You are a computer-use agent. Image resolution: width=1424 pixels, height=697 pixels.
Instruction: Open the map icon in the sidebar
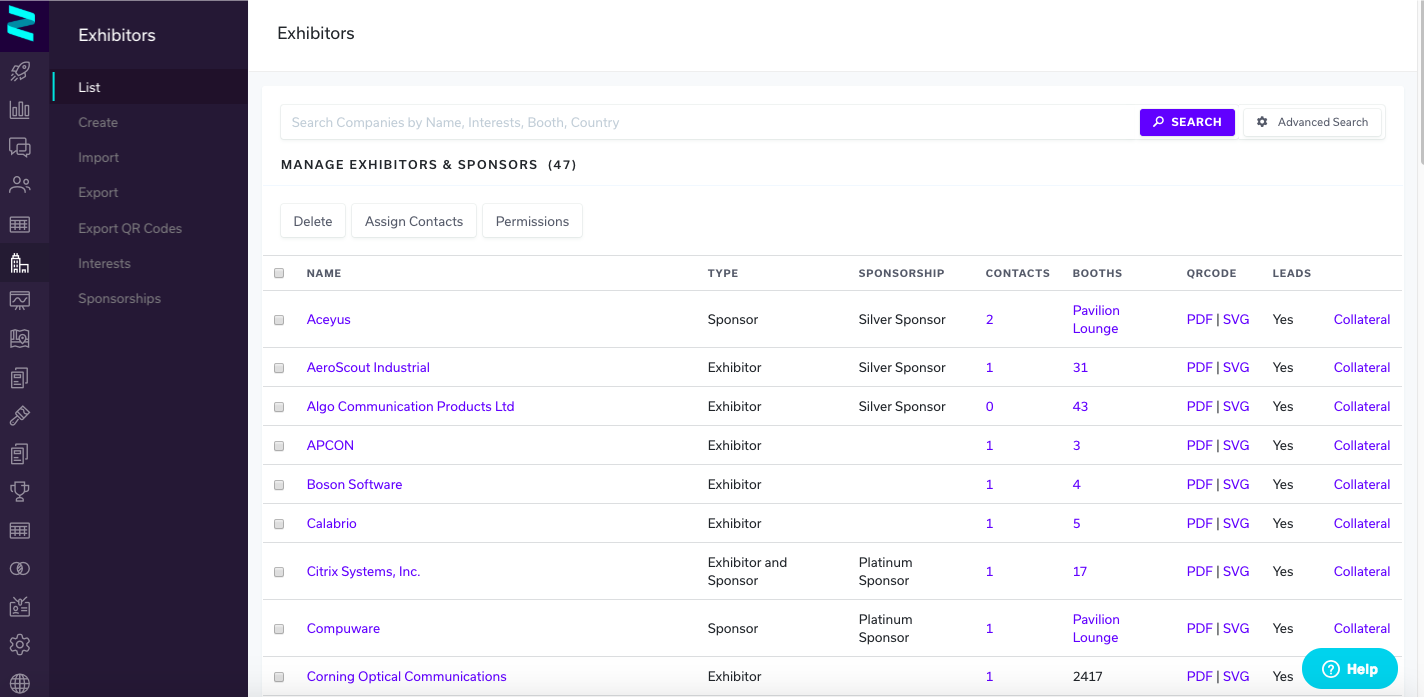[x=20, y=339]
